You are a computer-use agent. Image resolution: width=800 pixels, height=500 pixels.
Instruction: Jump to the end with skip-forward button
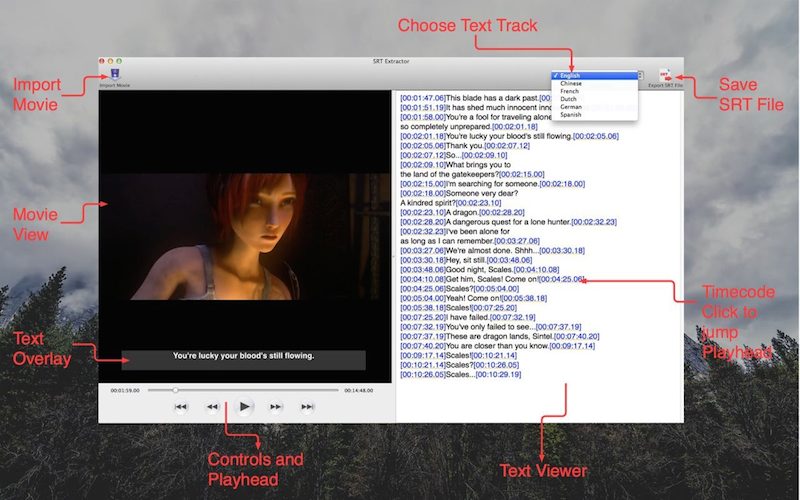coord(307,407)
